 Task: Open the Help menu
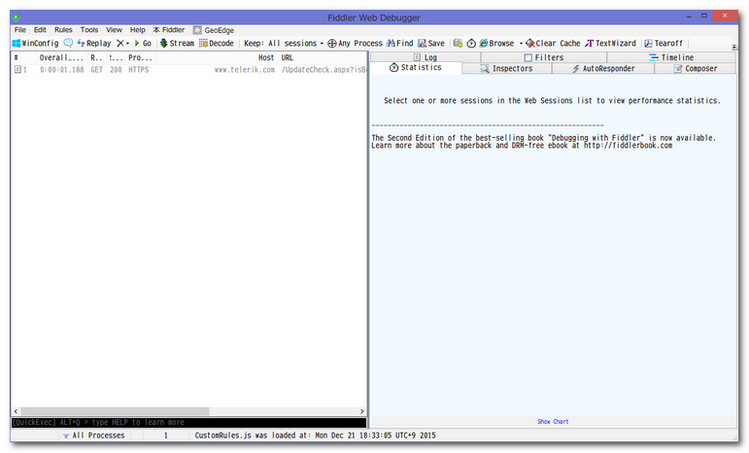138,30
